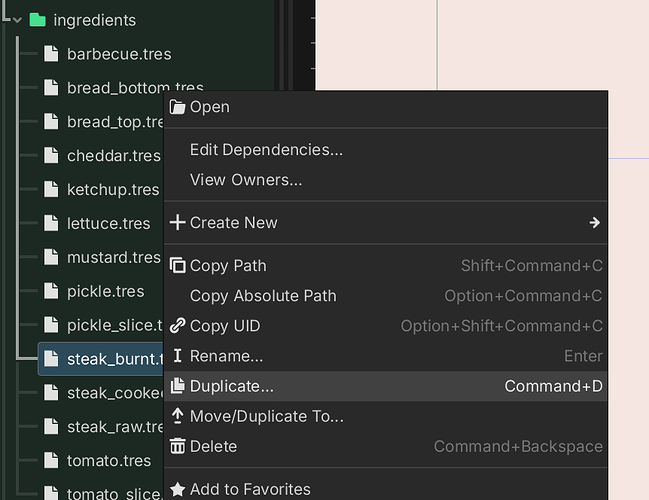Click the link icon beside Copy UID
649x500 pixels.
pyautogui.click(x=178, y=326)
